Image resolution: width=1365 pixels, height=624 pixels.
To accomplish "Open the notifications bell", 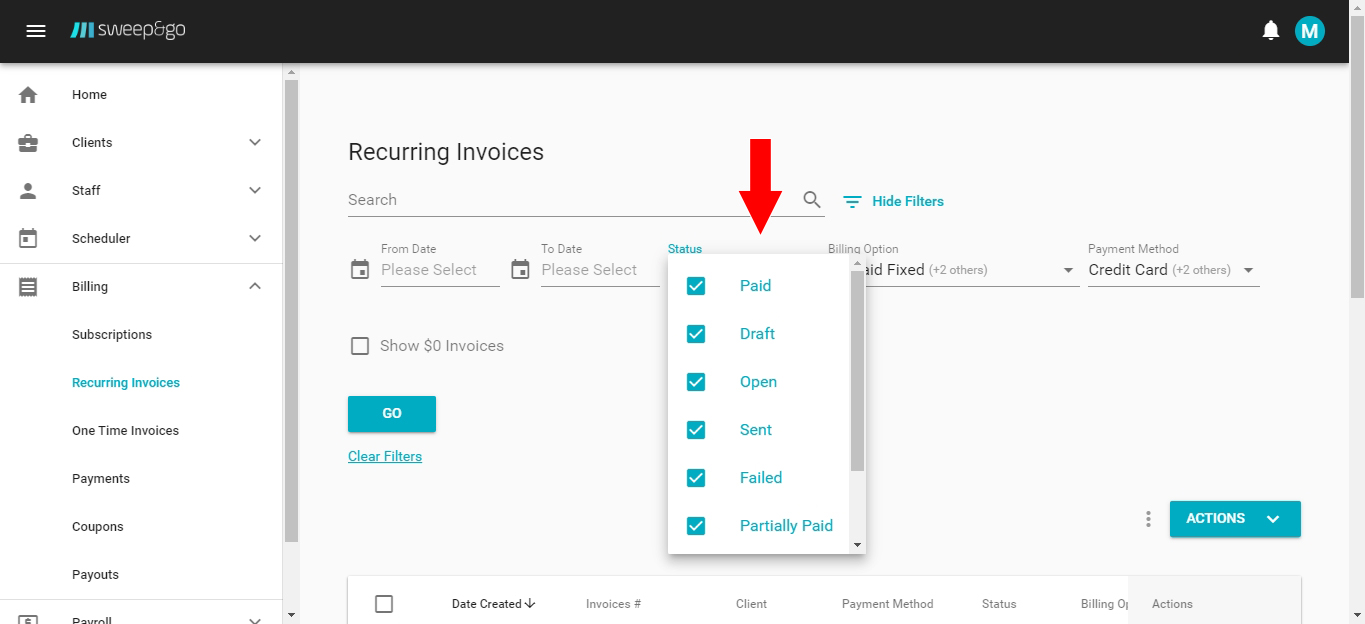I will coord(1271,31).
